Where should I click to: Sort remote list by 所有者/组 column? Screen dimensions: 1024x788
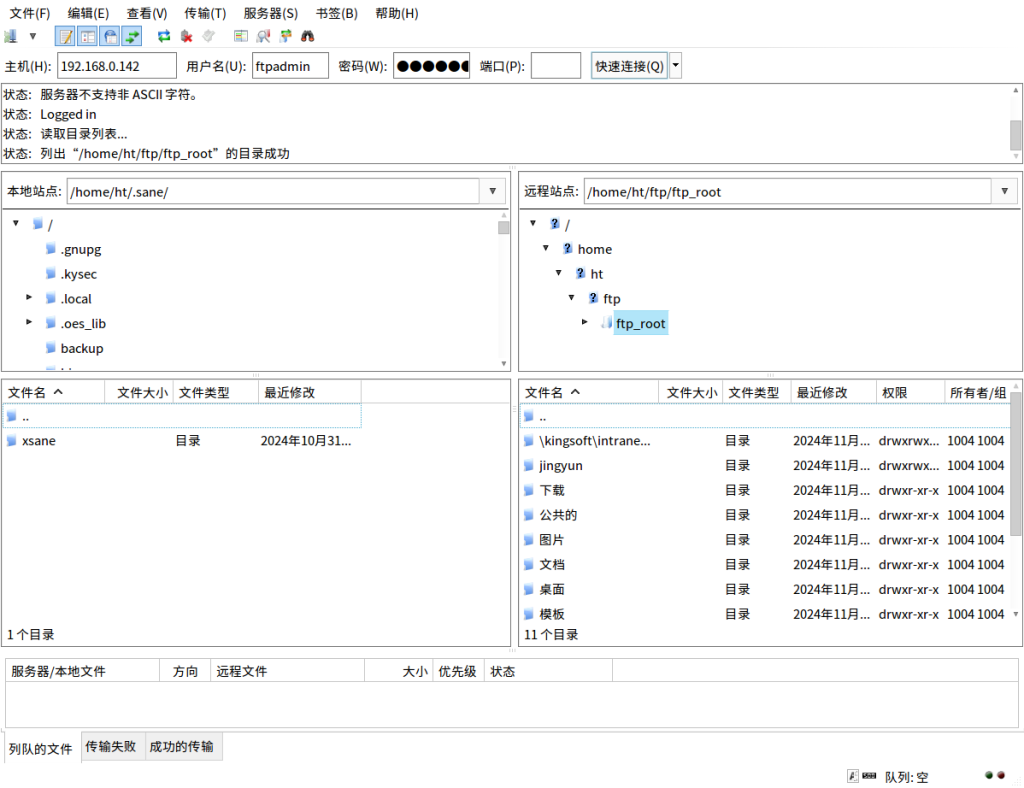pyautogui.click(x=978, y=392)
